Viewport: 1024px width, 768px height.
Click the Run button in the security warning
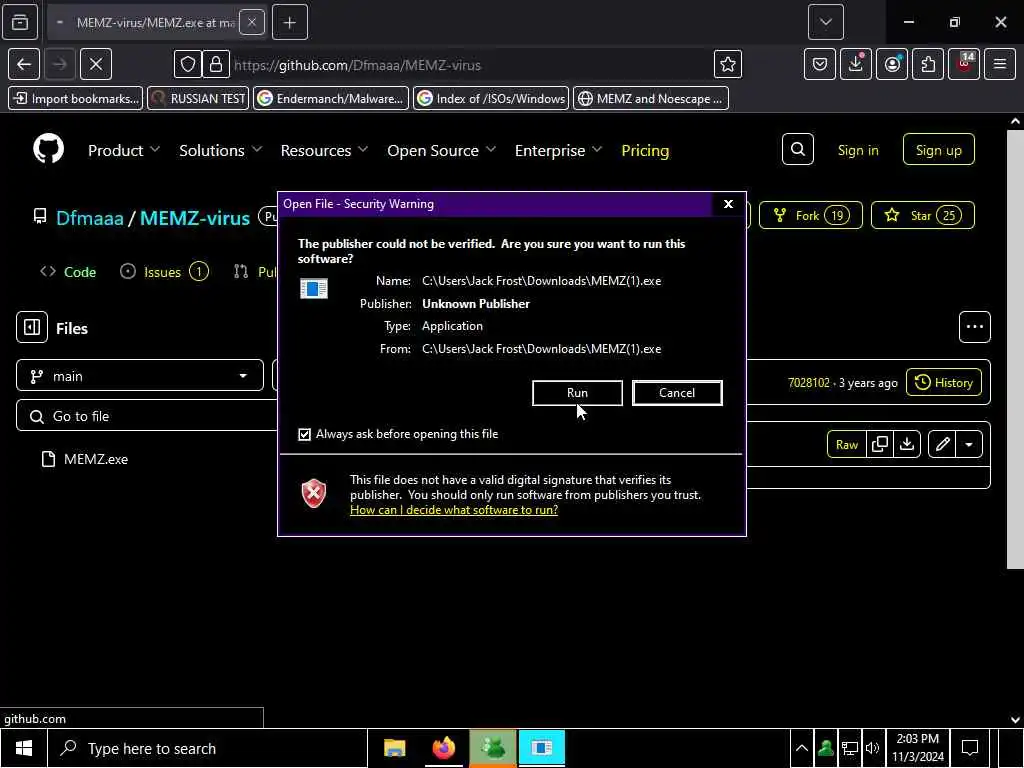[x=577, y=392]
